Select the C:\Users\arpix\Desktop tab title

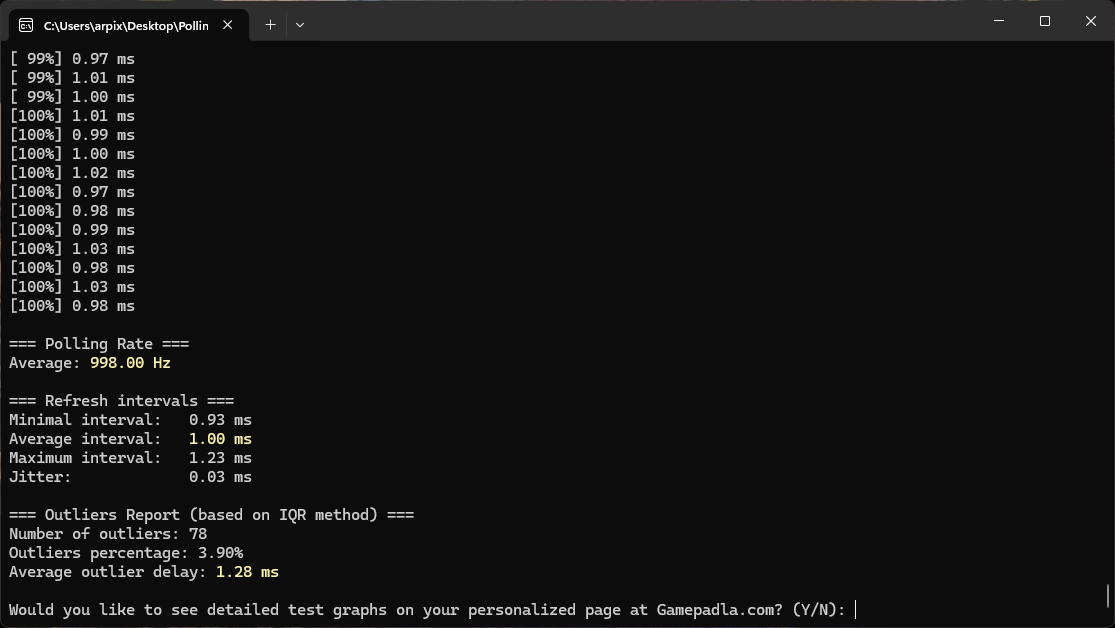coord(126,25)
